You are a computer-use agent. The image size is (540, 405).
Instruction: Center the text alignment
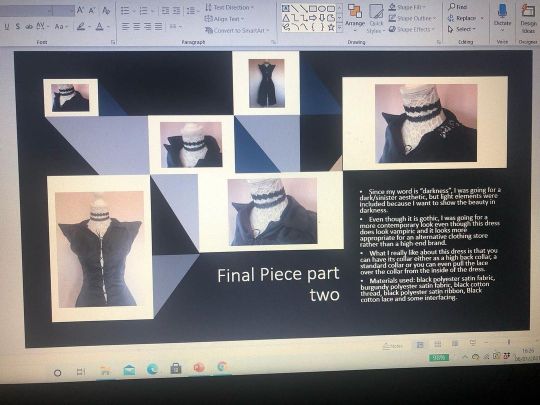point(137,26)
